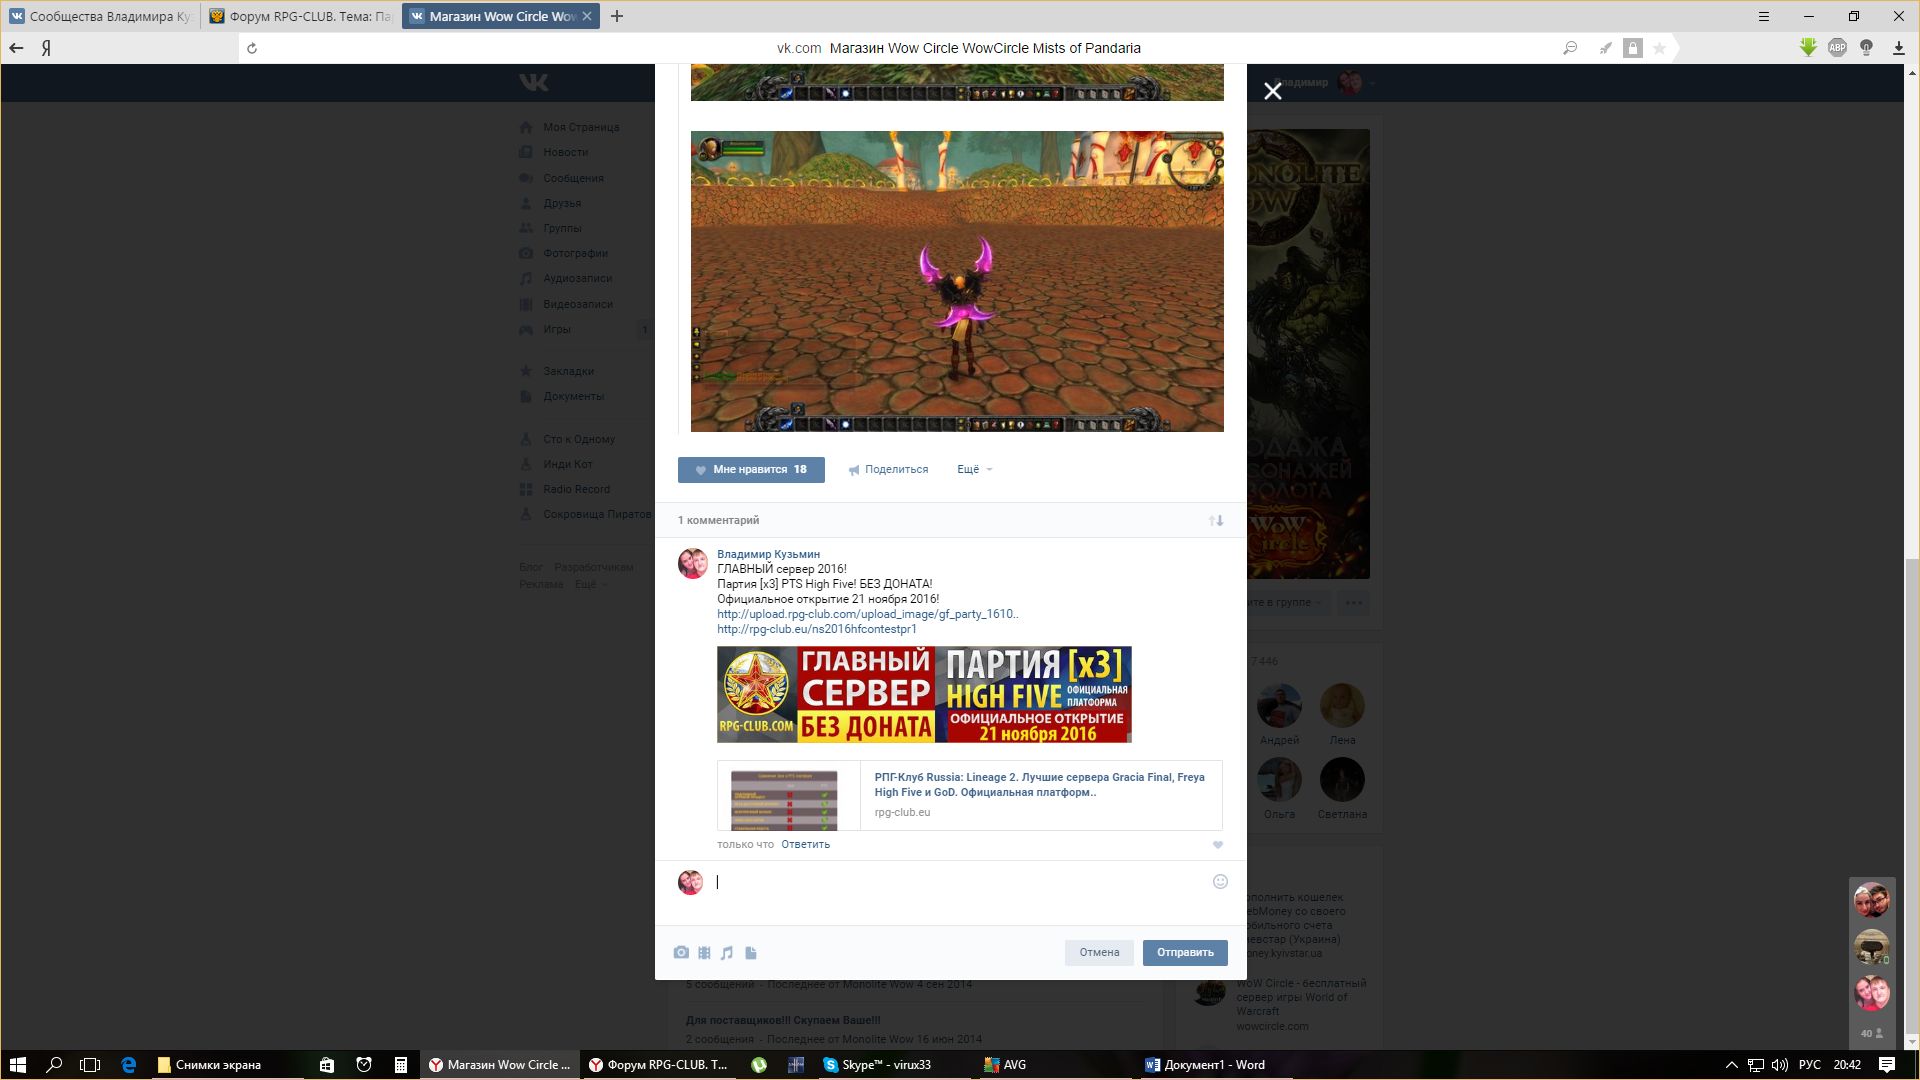
Task: Toggle the Turbo rocket icon
Action: pos(1605,48)
